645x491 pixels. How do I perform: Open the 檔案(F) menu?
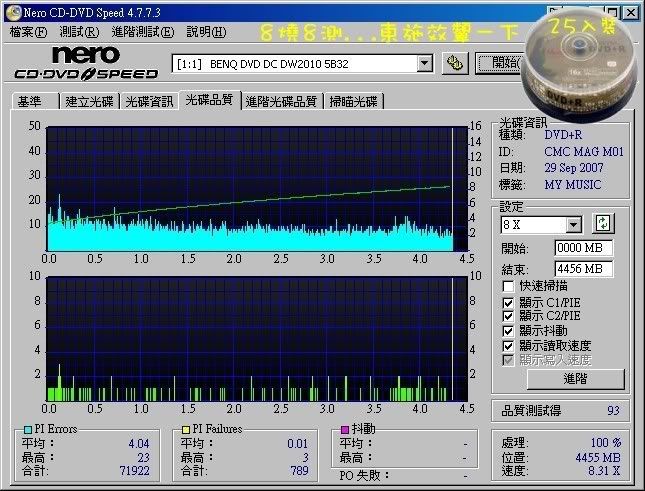tap(28, 32)
